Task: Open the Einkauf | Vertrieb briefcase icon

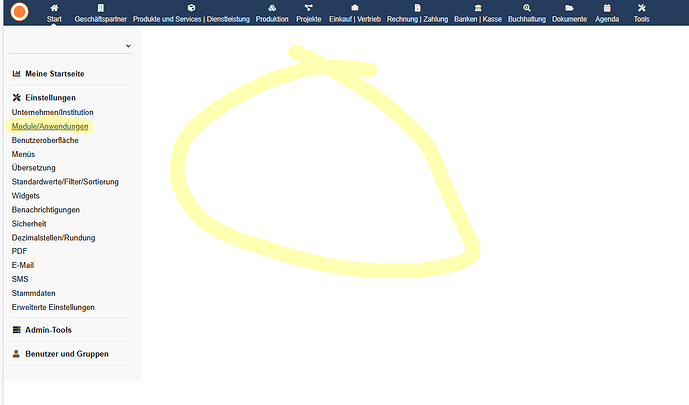Action: (x=355, y=8)
